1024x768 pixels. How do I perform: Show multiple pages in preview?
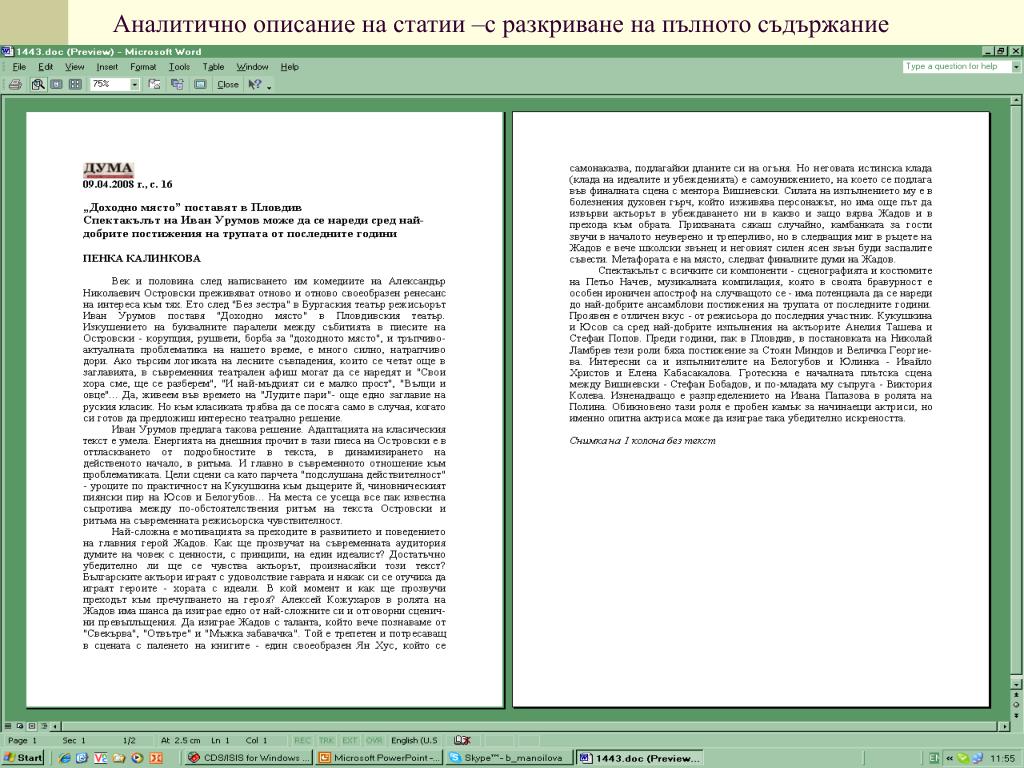coord(75,84)
